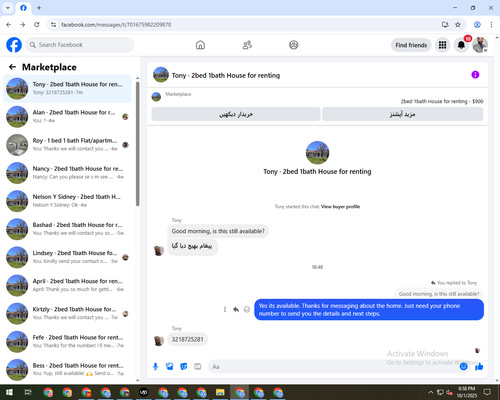Click the browser back arrow
Image resolution: width=500 pixels, height=400 pixels.
coord(9,25)
